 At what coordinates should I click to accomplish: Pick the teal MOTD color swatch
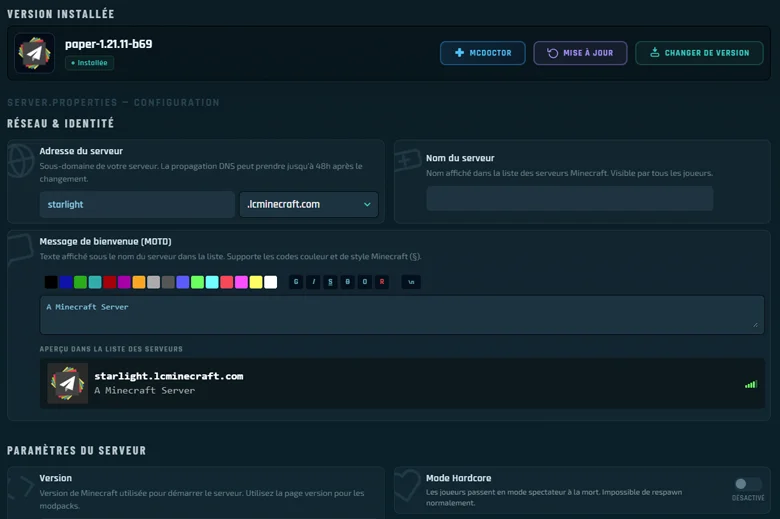point(95,282)
